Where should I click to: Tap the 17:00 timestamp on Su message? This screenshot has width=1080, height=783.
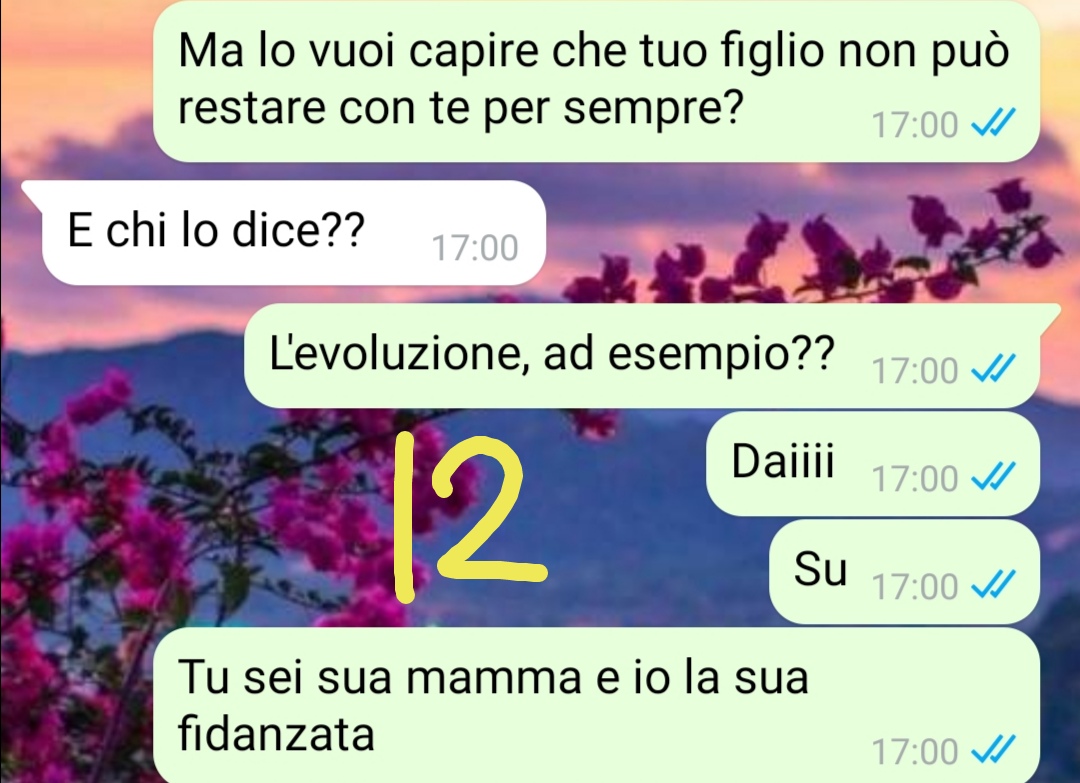coord(915,586)
